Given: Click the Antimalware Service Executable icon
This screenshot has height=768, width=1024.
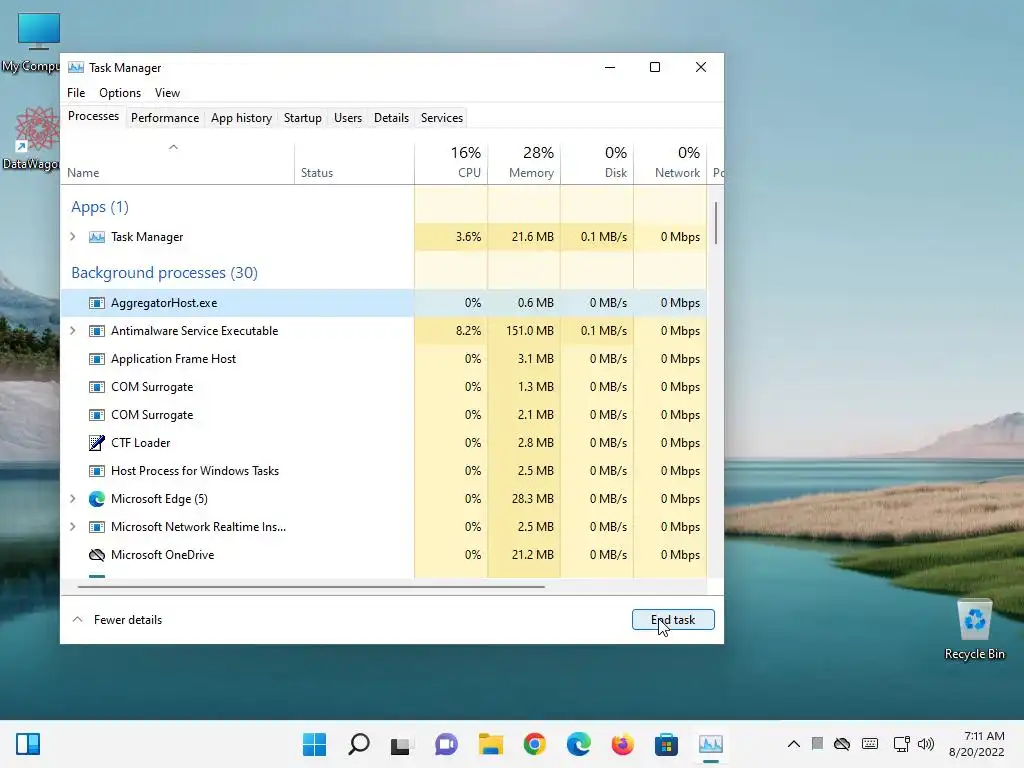Looking at the screenshot, I should 97,331.
